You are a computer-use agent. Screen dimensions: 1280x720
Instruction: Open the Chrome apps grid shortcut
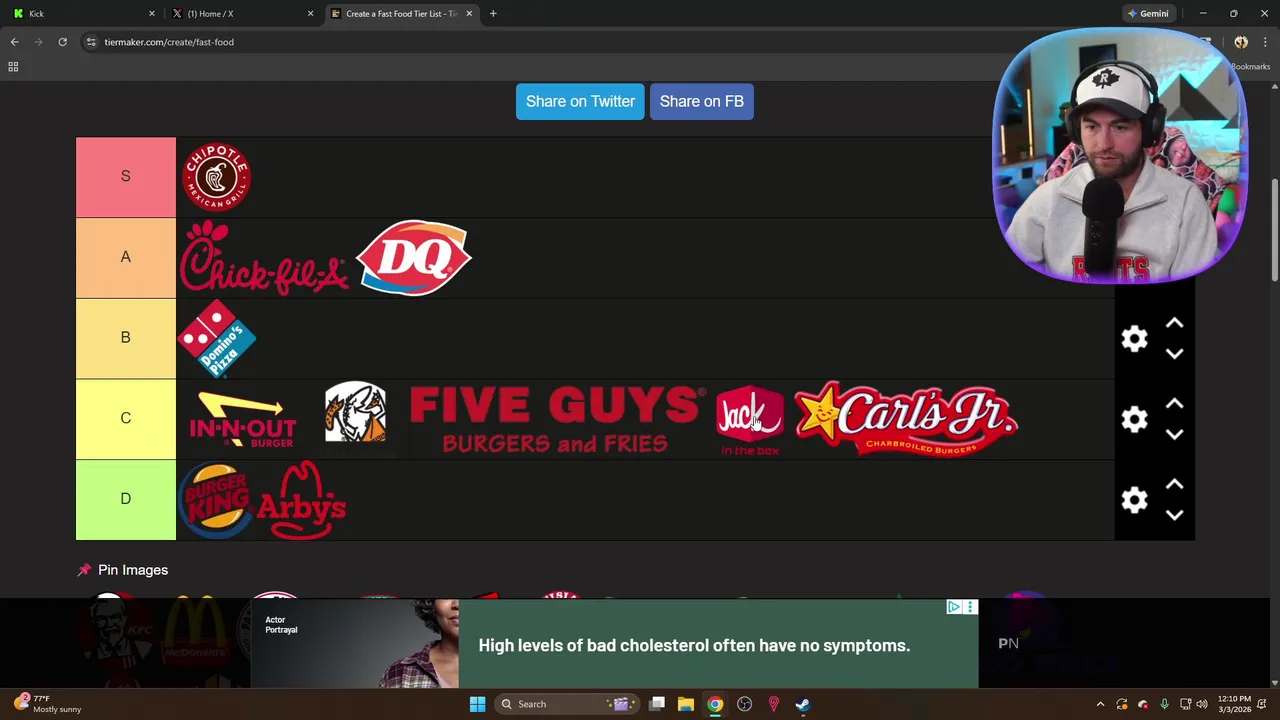pos(13,67)
